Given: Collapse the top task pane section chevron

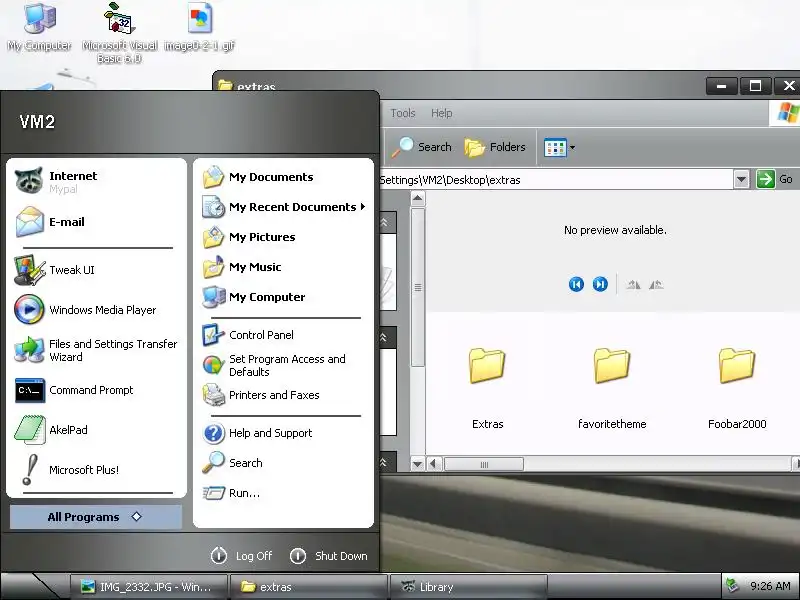Looking at the screenshot, I should pyautogui.click(x=384, y=222).
